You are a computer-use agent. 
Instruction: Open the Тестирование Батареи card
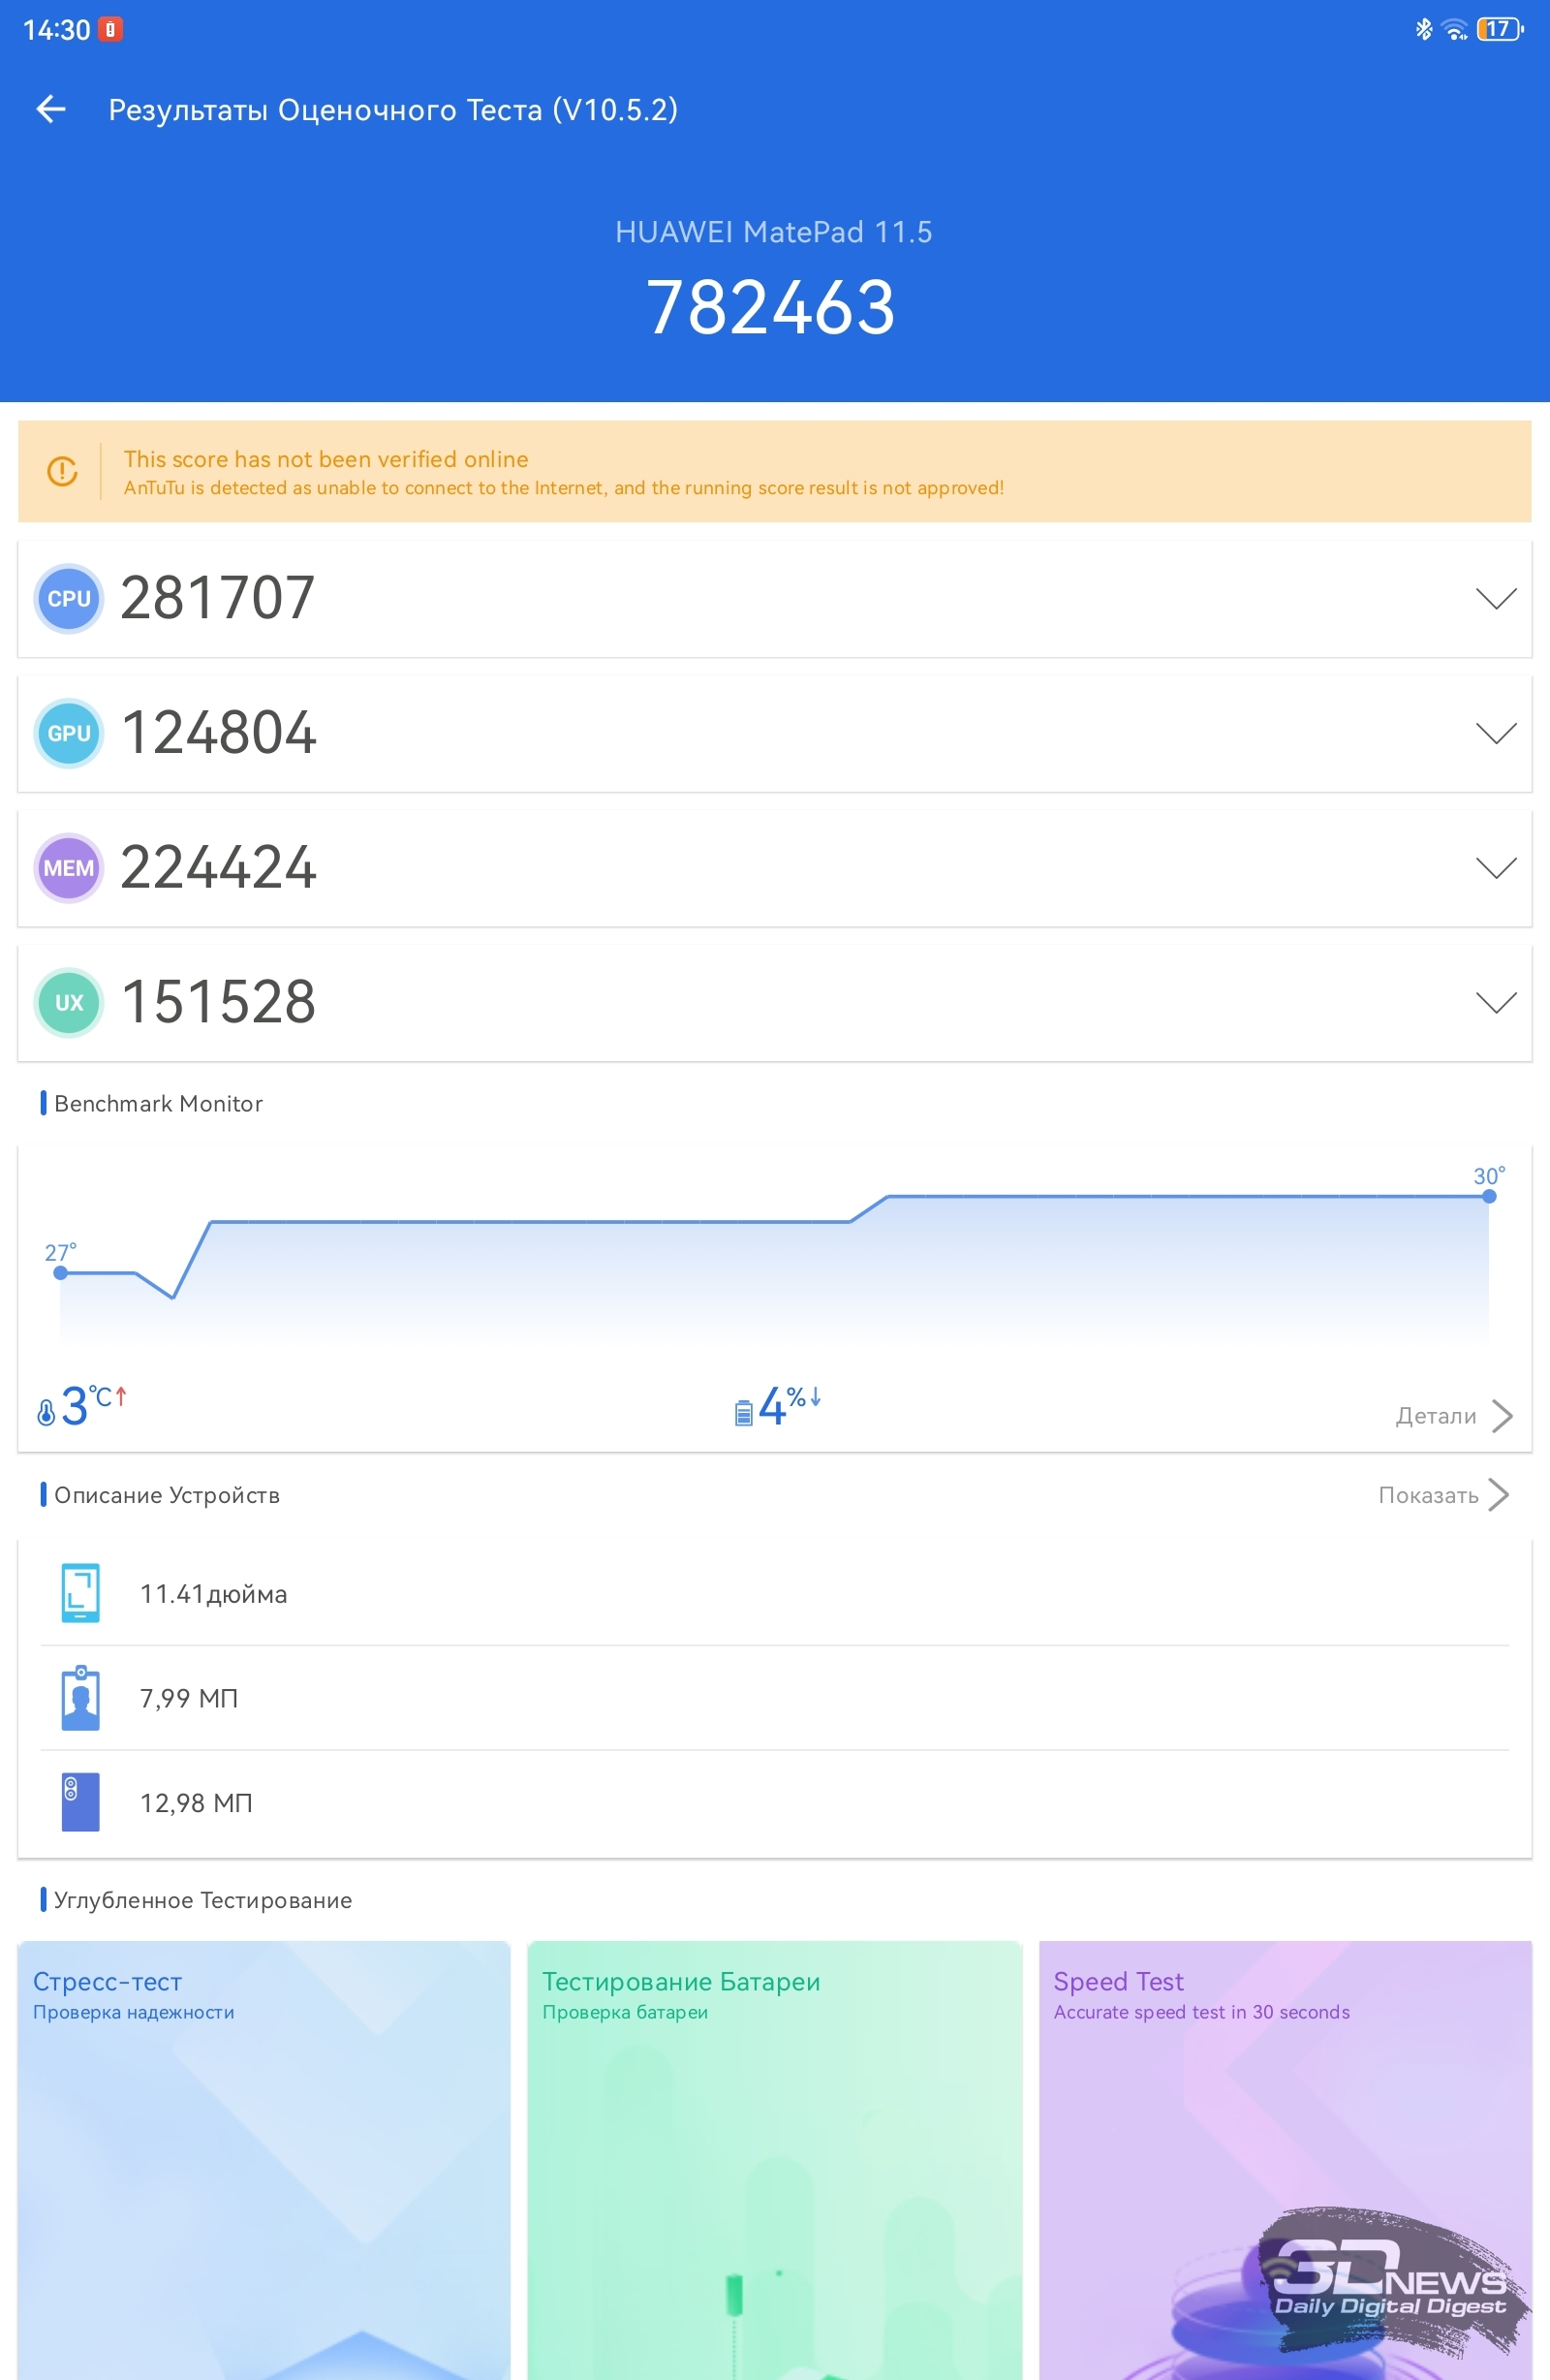pyautogui.click(x=775, y=2160)
